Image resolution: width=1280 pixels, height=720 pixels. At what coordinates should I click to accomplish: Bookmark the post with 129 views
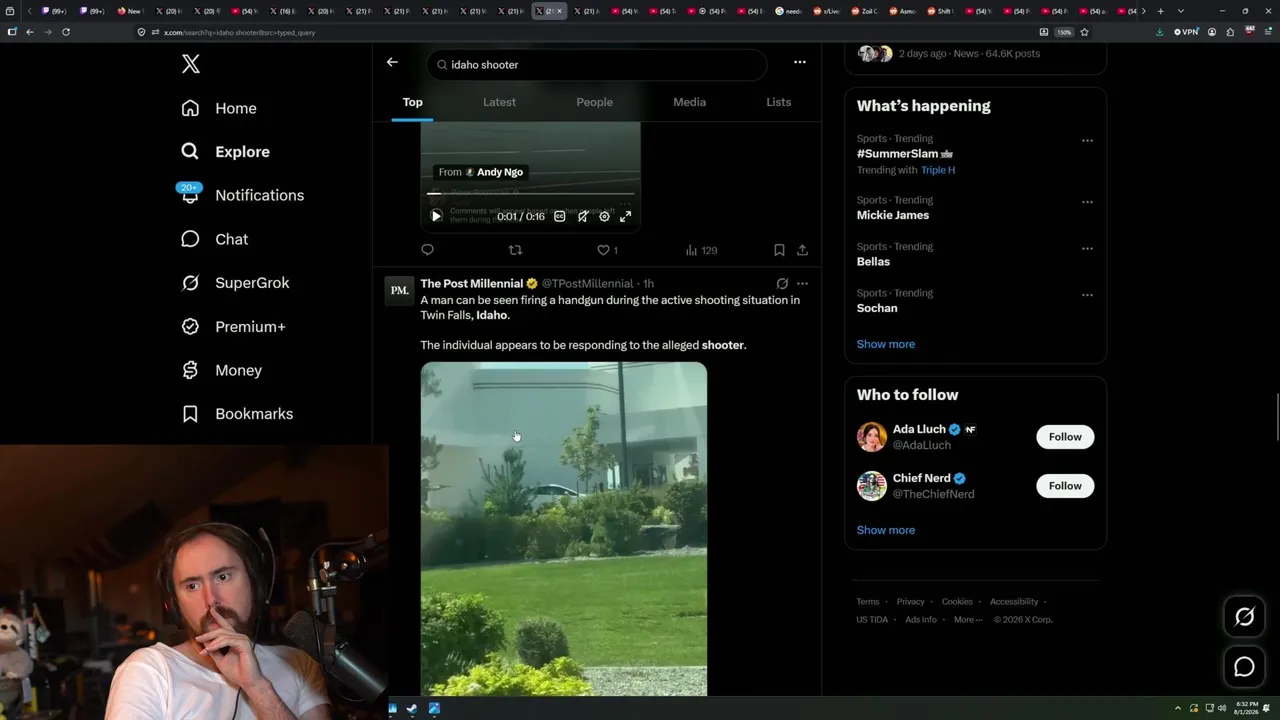coord(779,250)
